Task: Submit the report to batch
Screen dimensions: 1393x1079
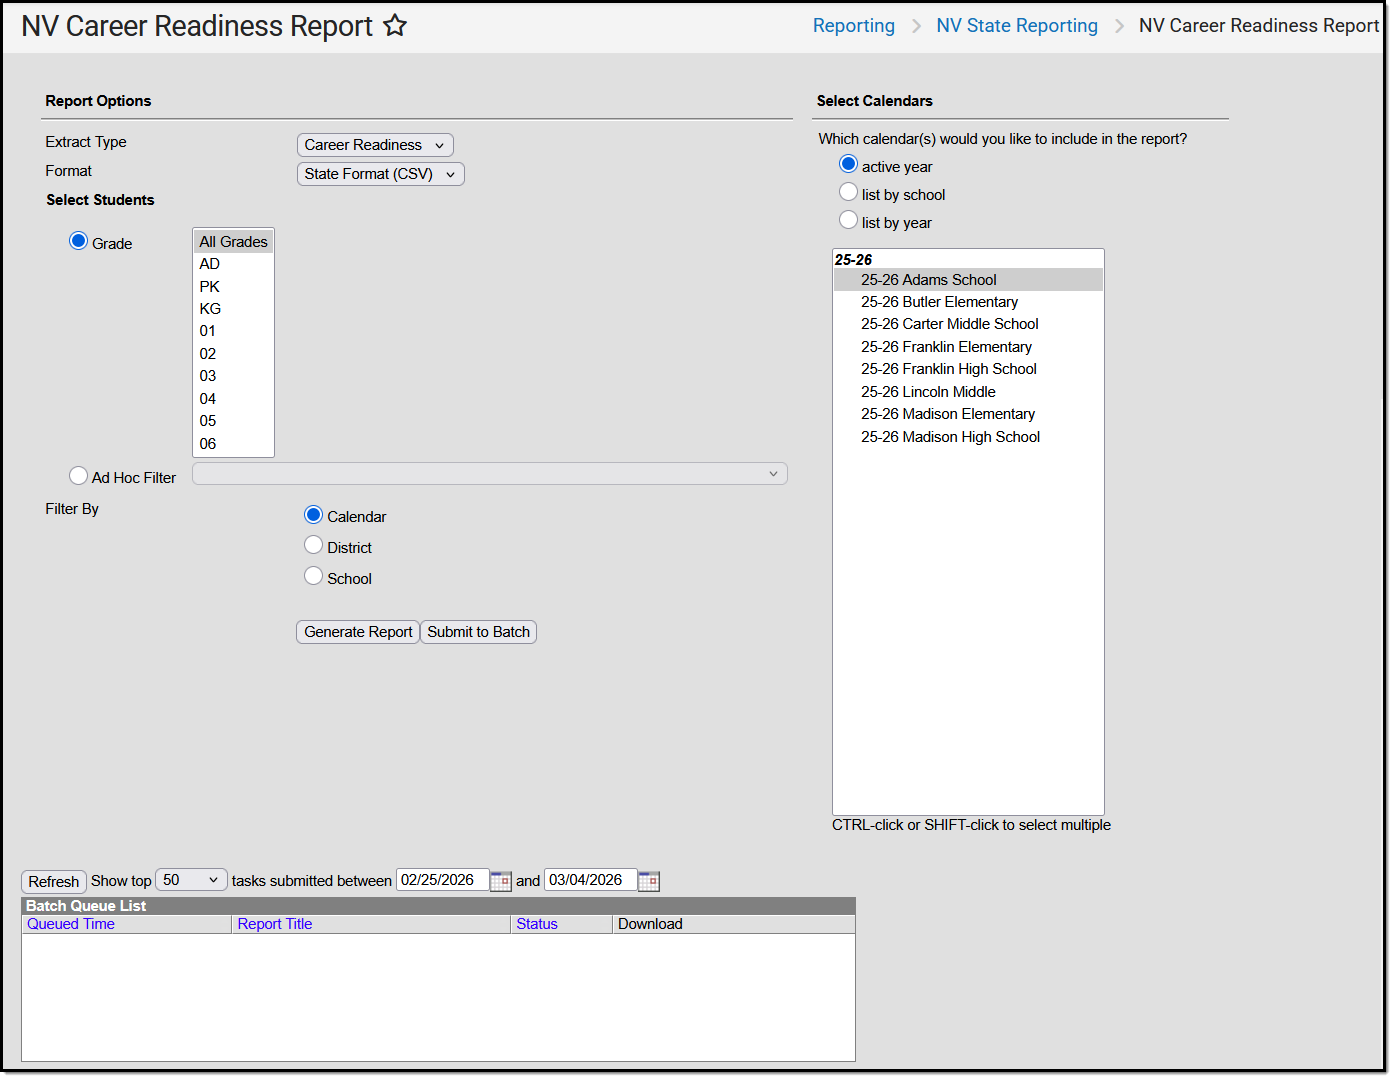Action: pos(478,631)
